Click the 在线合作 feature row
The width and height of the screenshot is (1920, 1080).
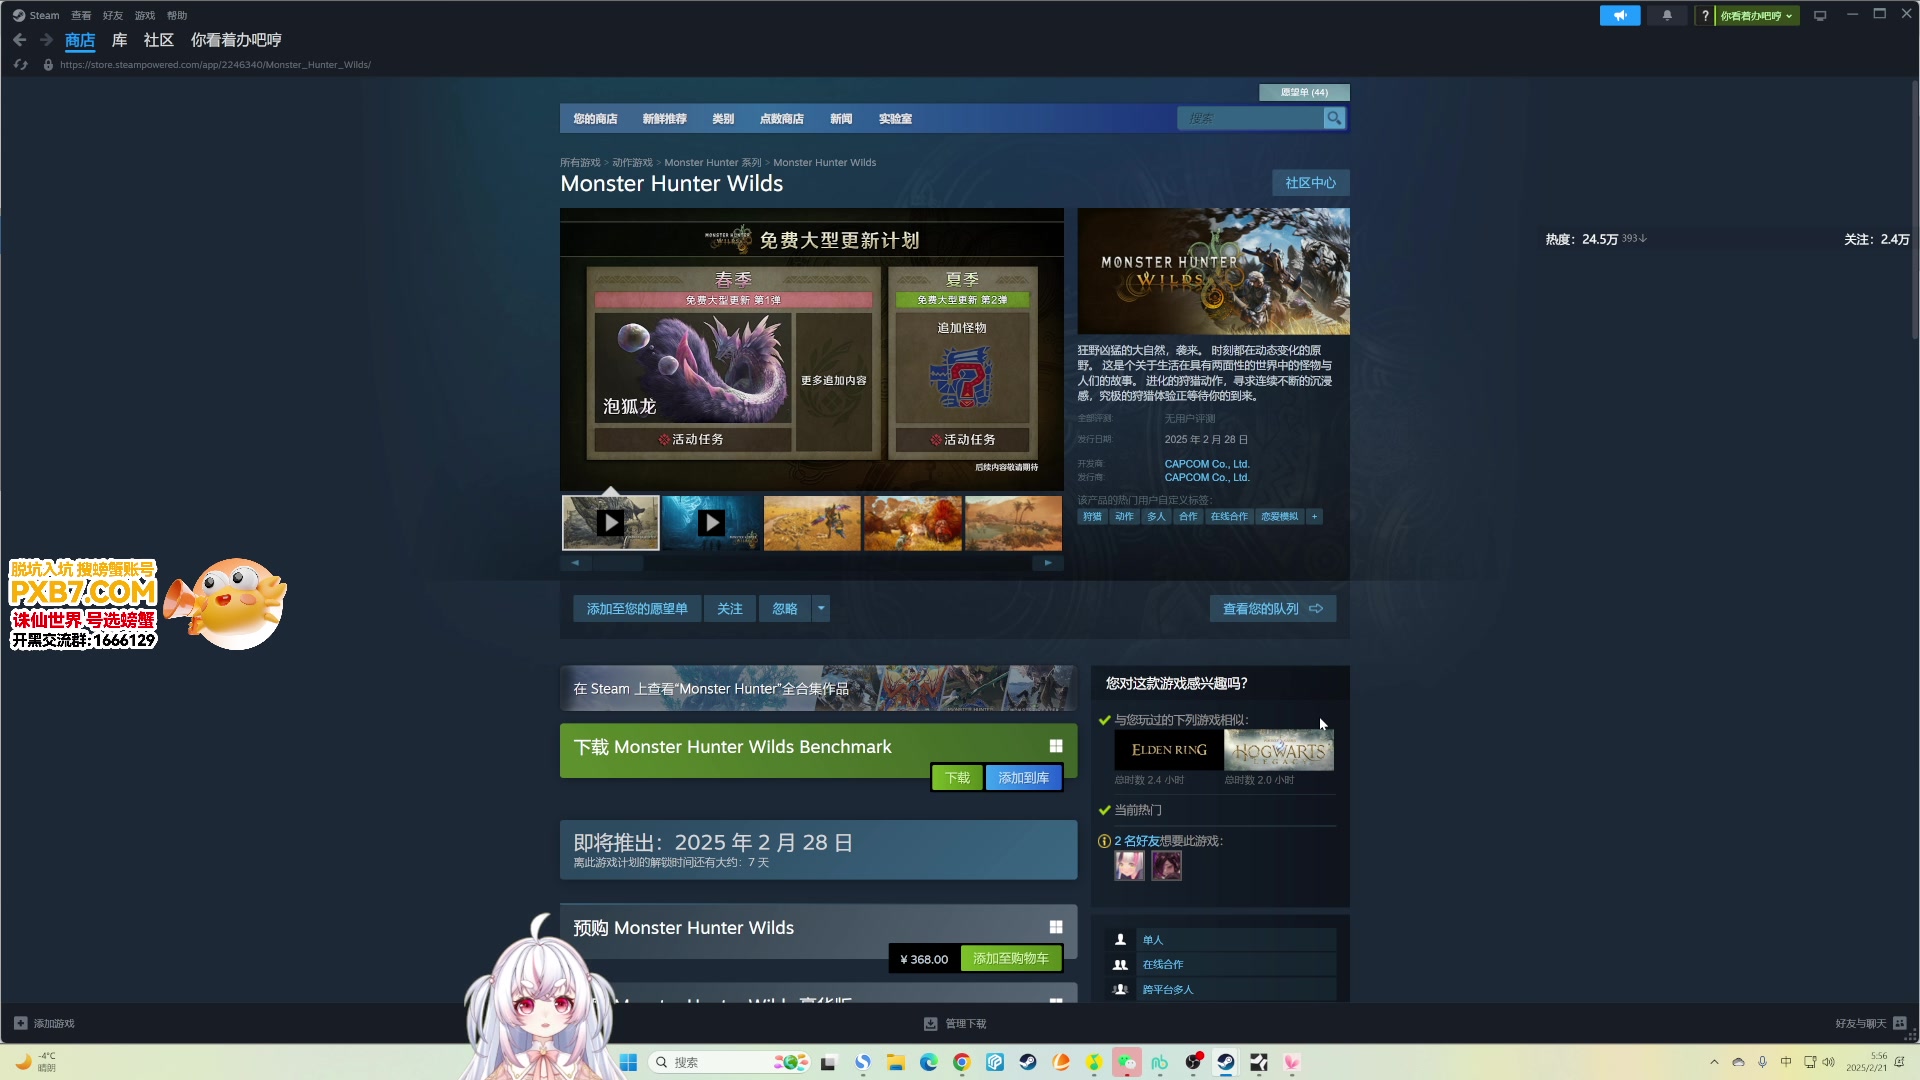pos(1220,965)
